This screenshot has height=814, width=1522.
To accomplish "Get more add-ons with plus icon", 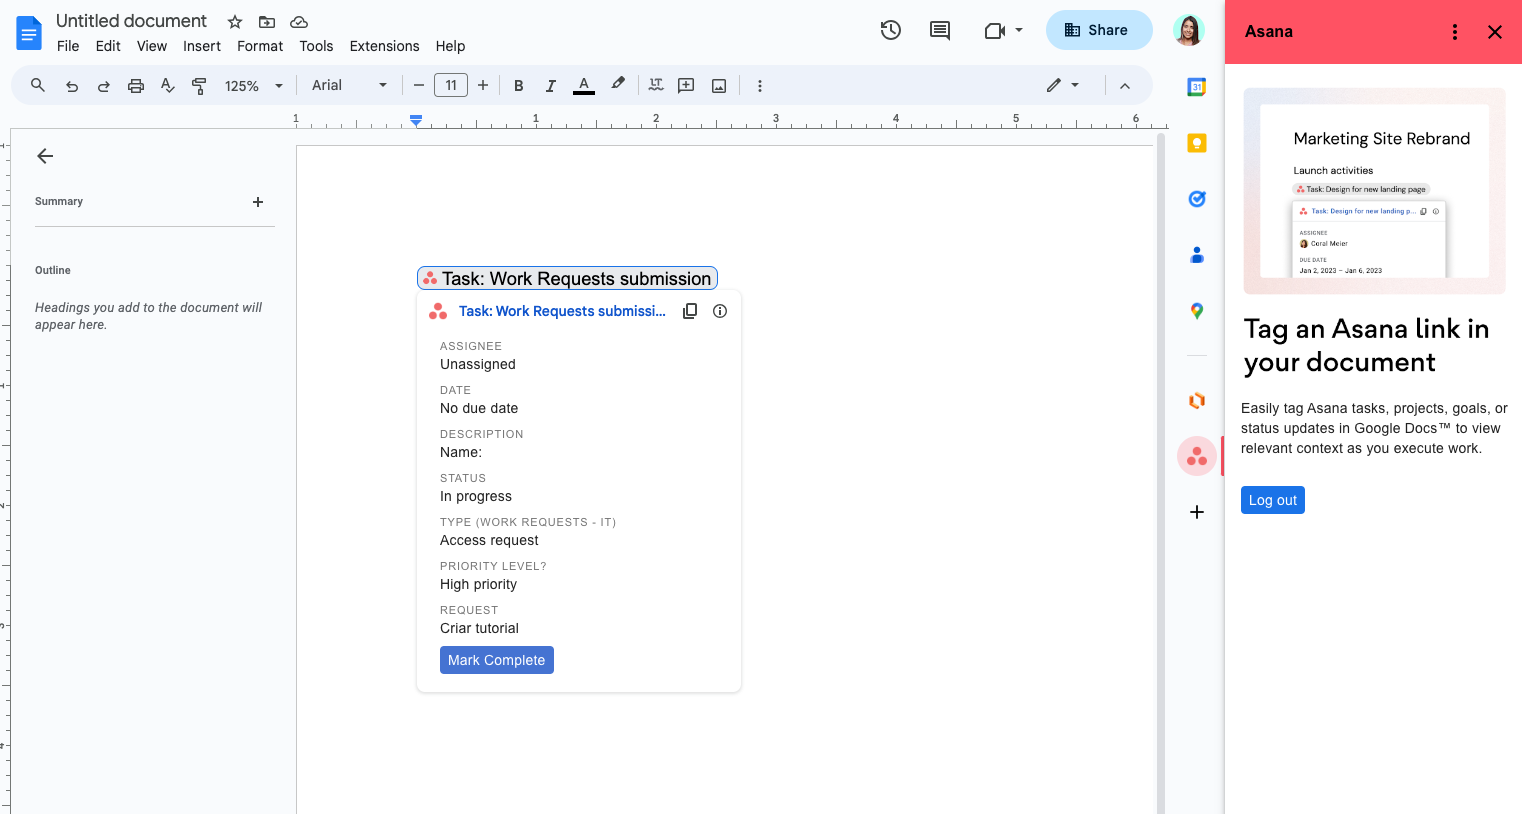I will tap(1197, 512).
